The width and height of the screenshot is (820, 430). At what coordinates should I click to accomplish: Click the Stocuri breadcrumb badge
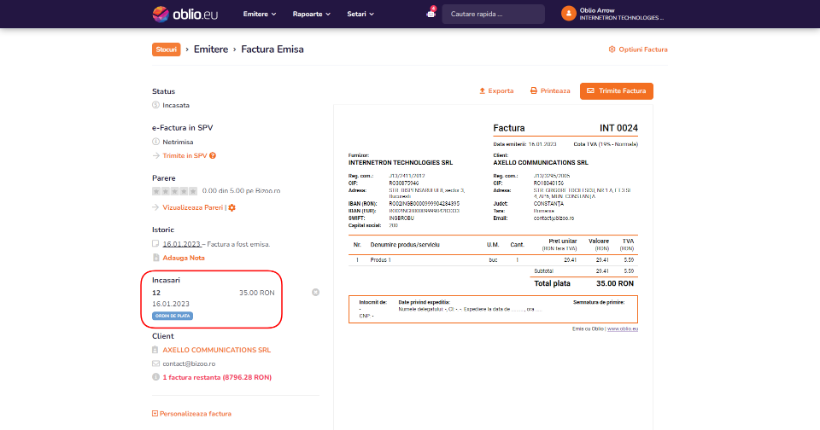tap(166, 49)
